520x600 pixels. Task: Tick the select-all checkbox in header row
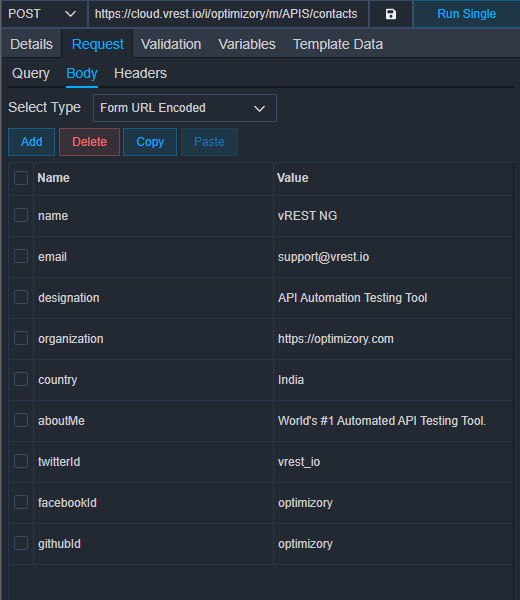21,178
